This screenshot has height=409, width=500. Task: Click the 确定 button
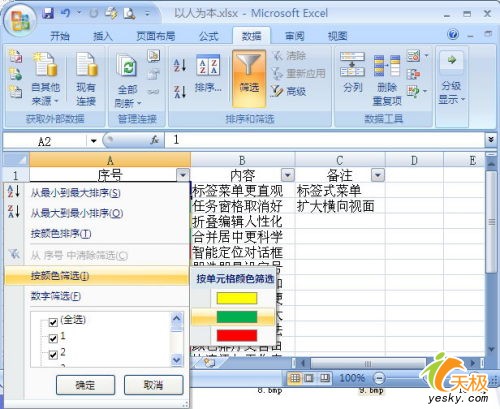coord(85,385)
